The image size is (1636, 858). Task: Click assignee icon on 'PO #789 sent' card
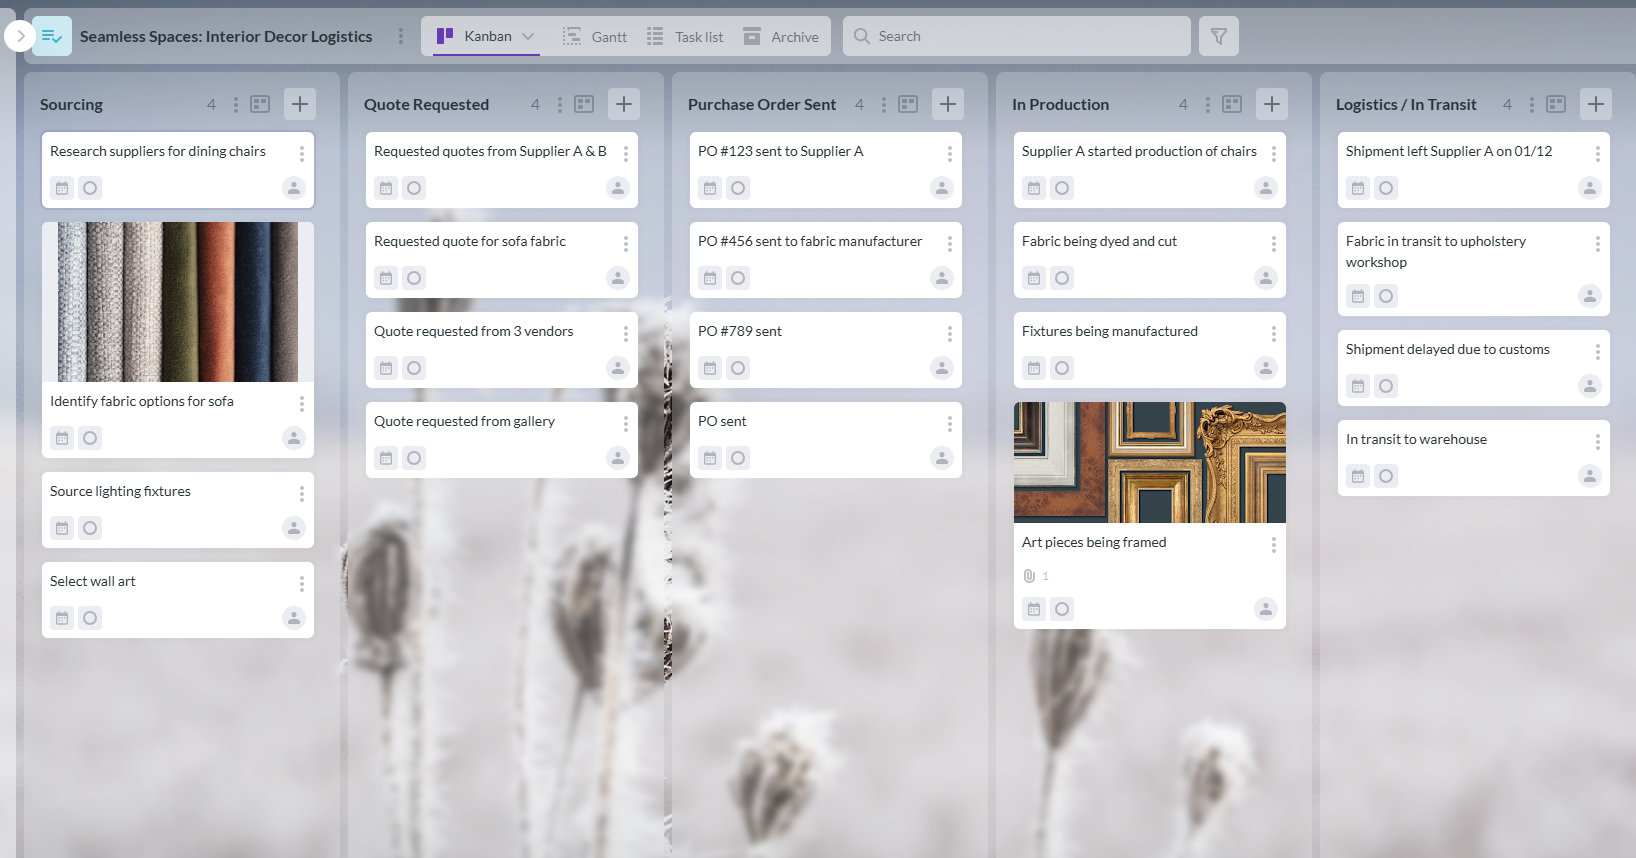coord(941,368)
